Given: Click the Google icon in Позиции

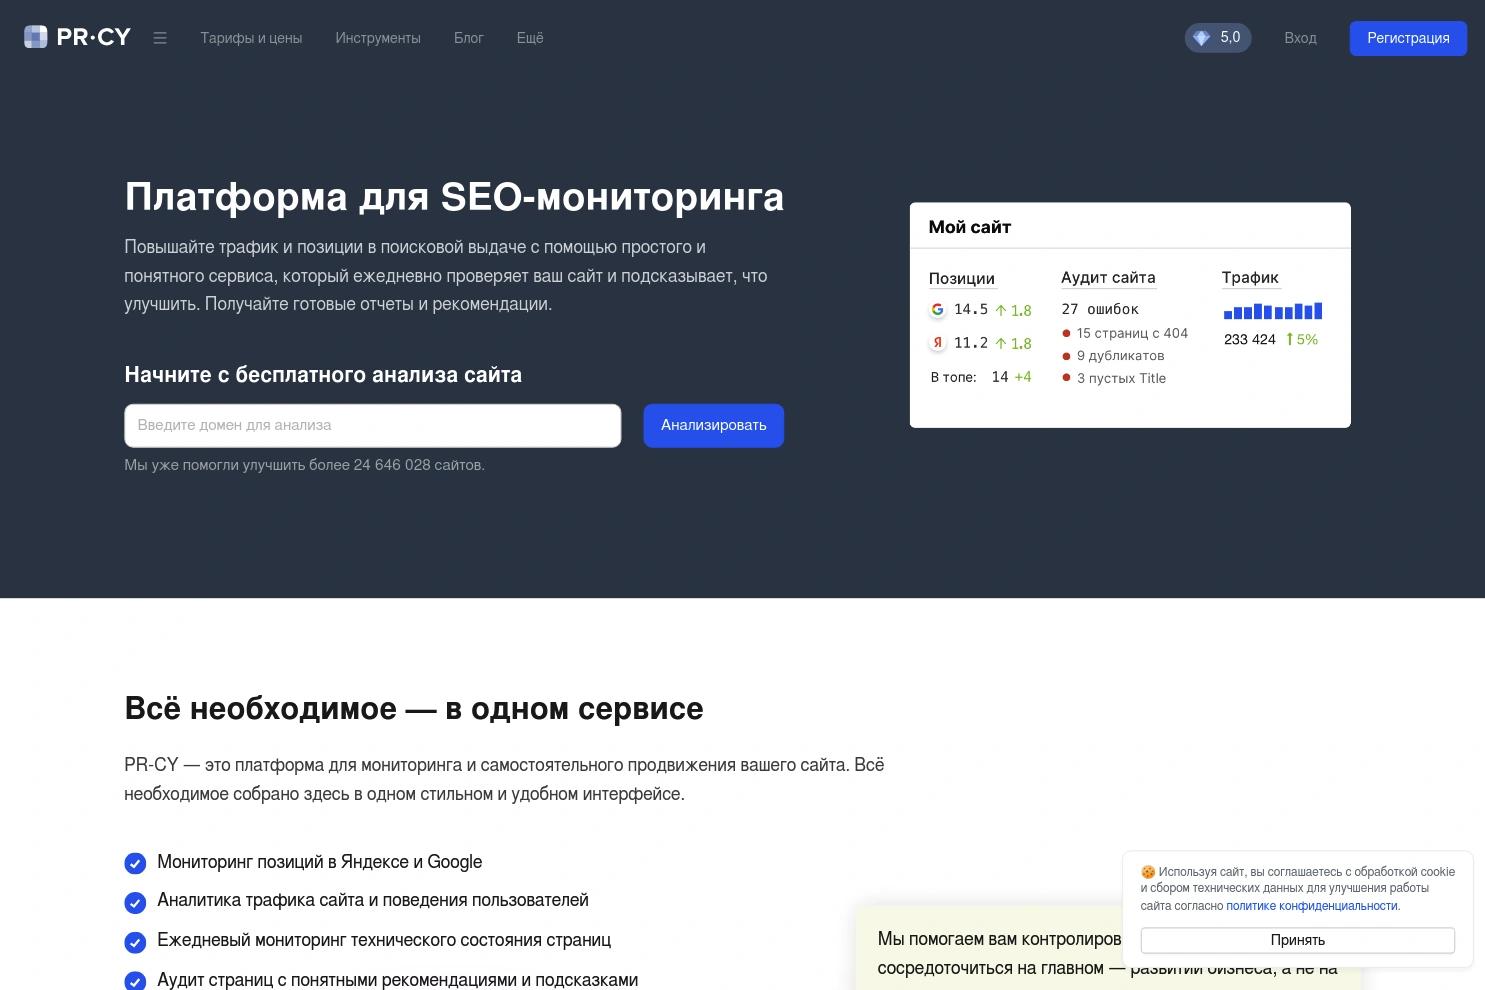Looking at the screenshot, I should (937, 310).
